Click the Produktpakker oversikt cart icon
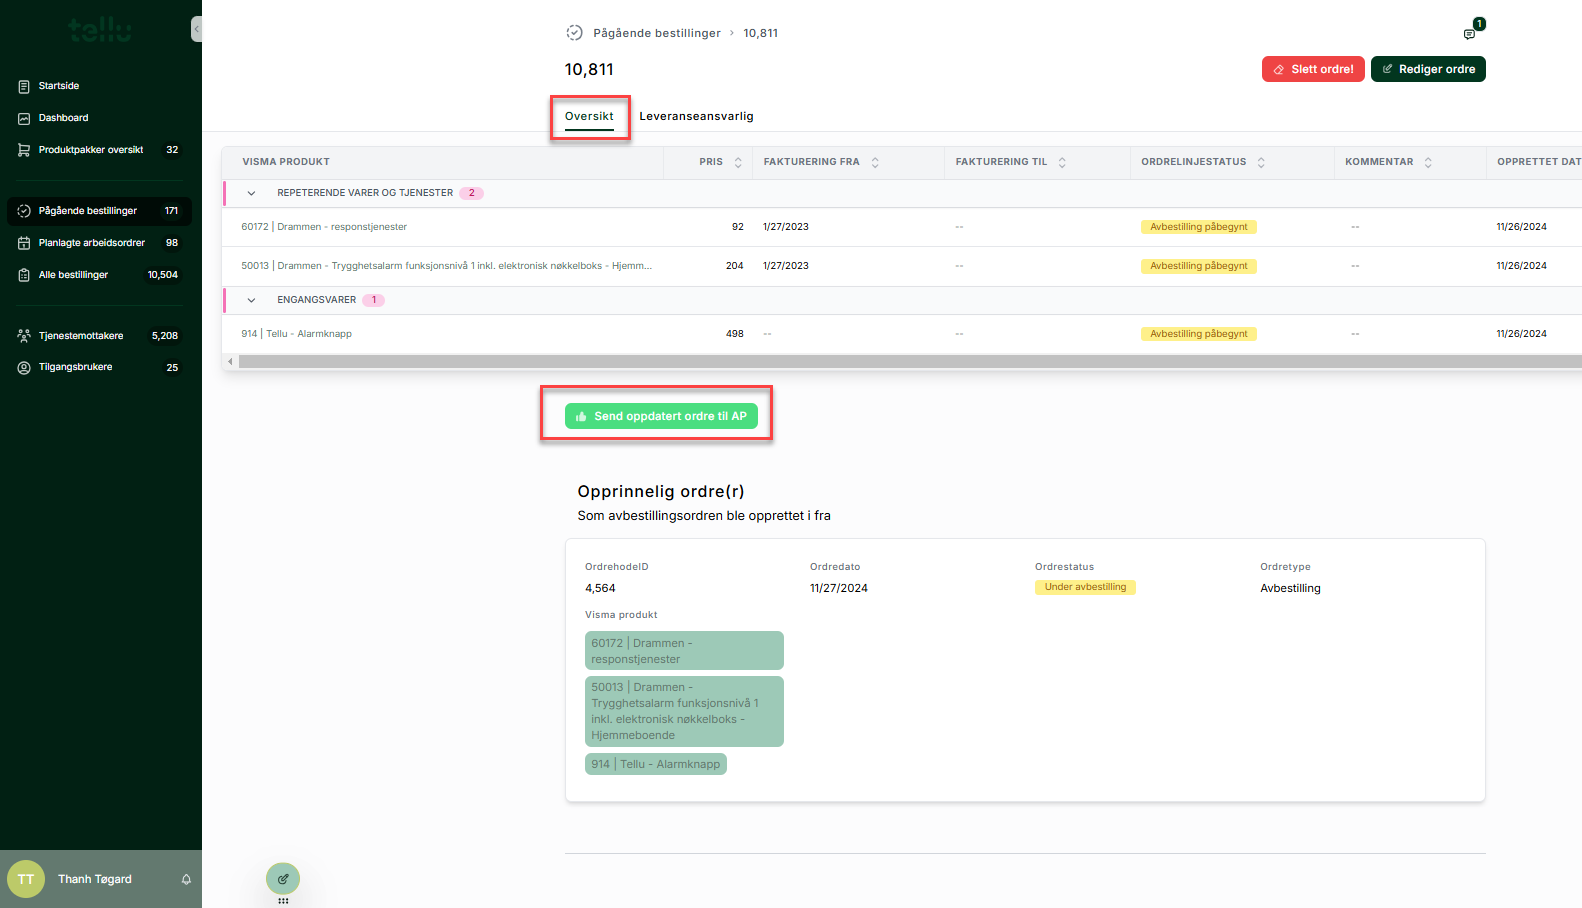 (24, 150)
